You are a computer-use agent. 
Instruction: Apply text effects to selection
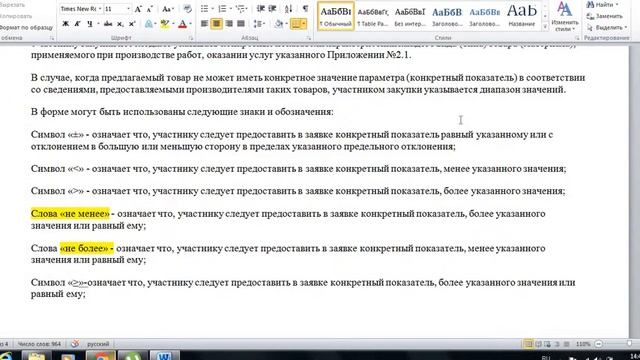pos(149,24)
